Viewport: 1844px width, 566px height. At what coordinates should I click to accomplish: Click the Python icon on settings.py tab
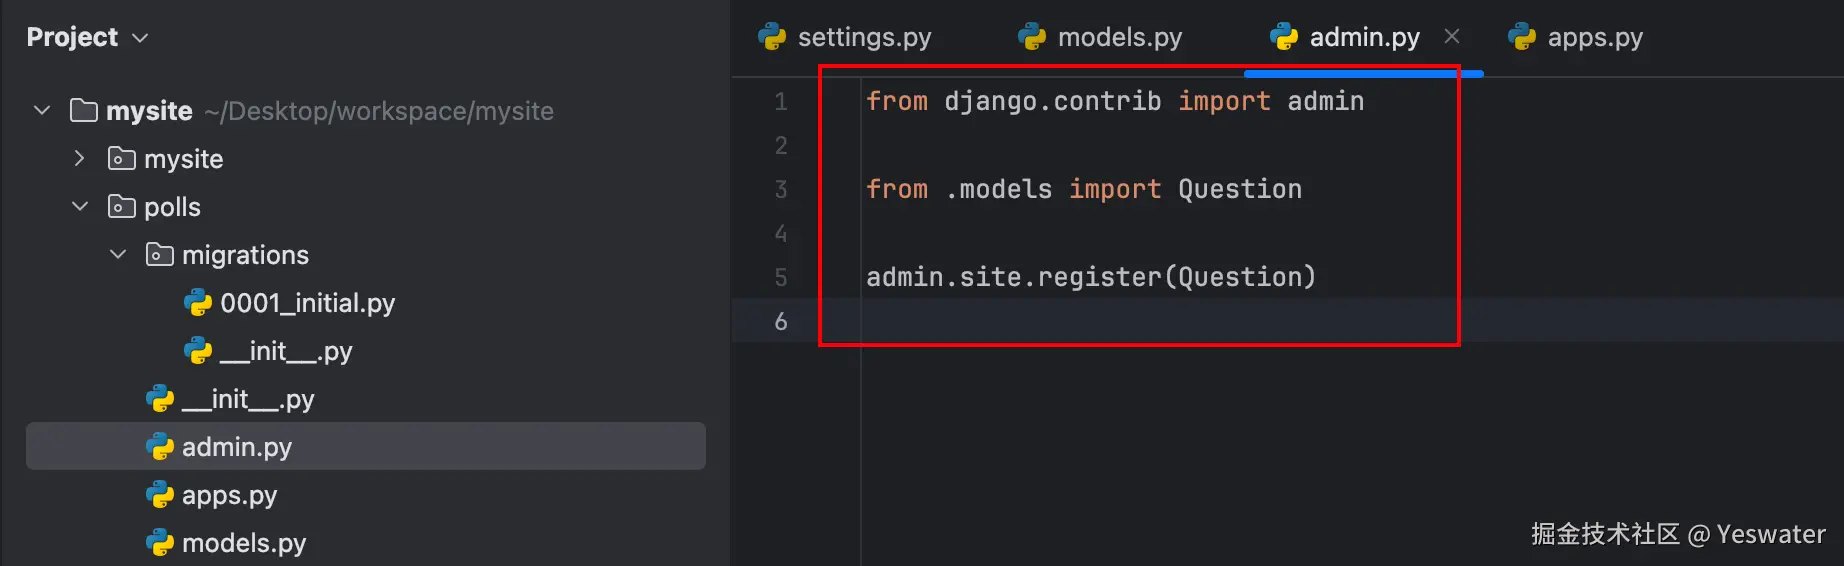[x=772, y=37]
